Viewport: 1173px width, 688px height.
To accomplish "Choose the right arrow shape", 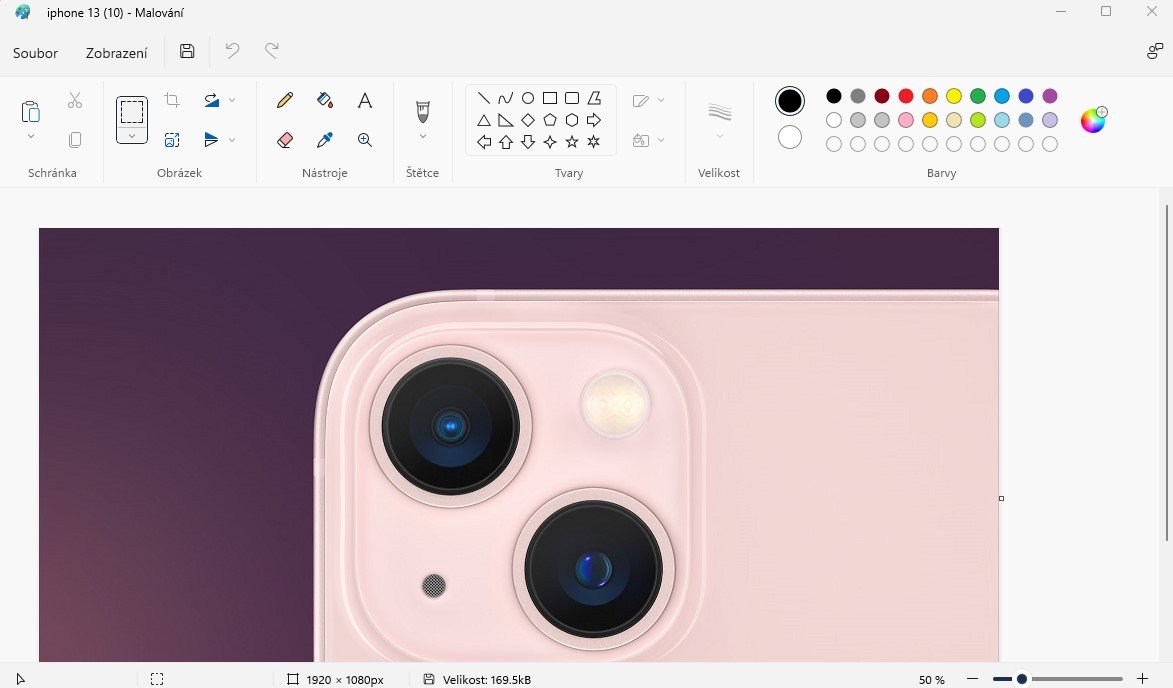I will click(594, 120).
